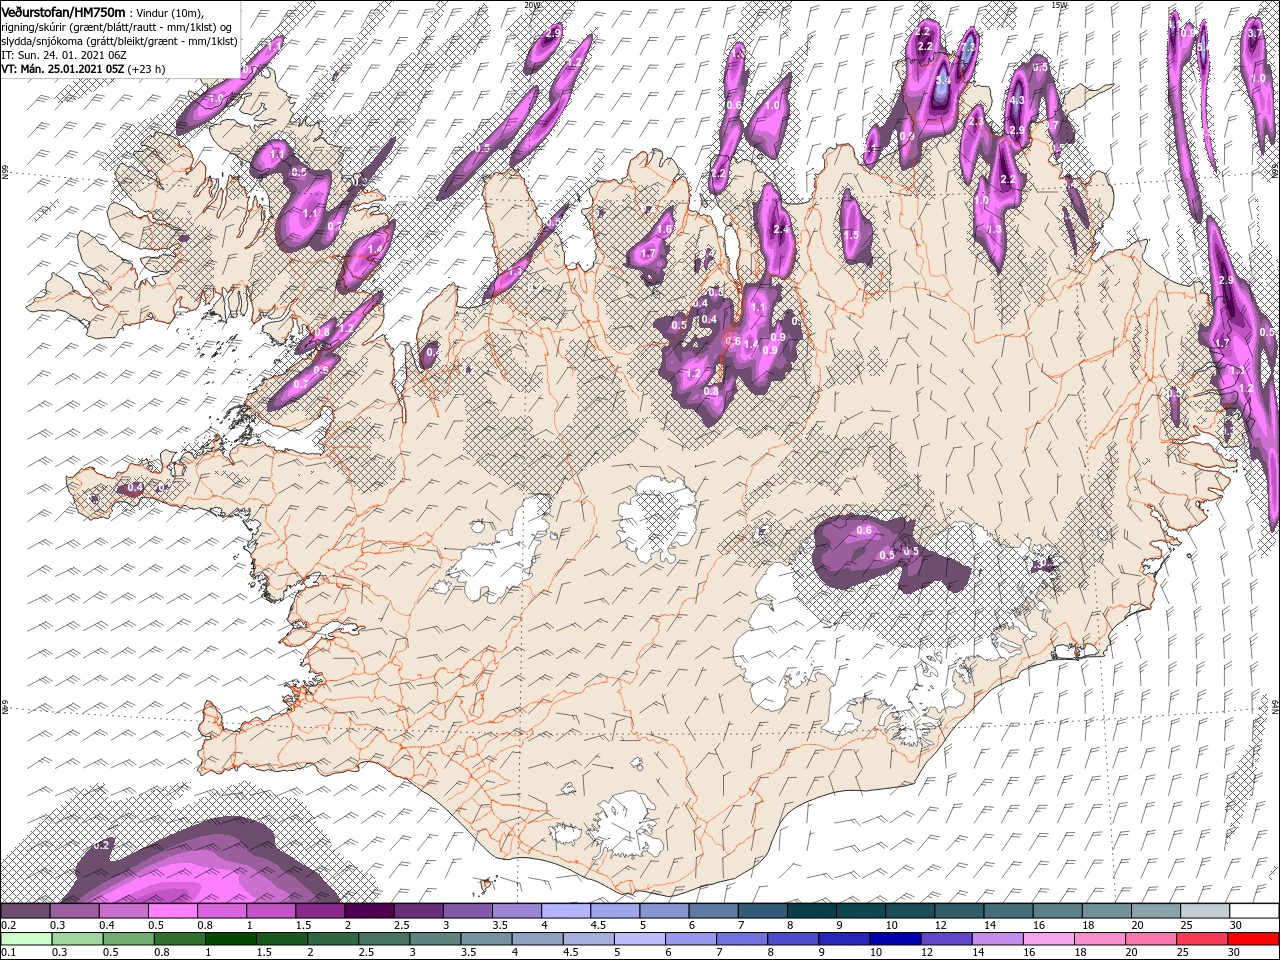Click the 4.3 precipitation value over the northeast
The width and height of the screenshot is (1280, 960).
(1017, 100)
